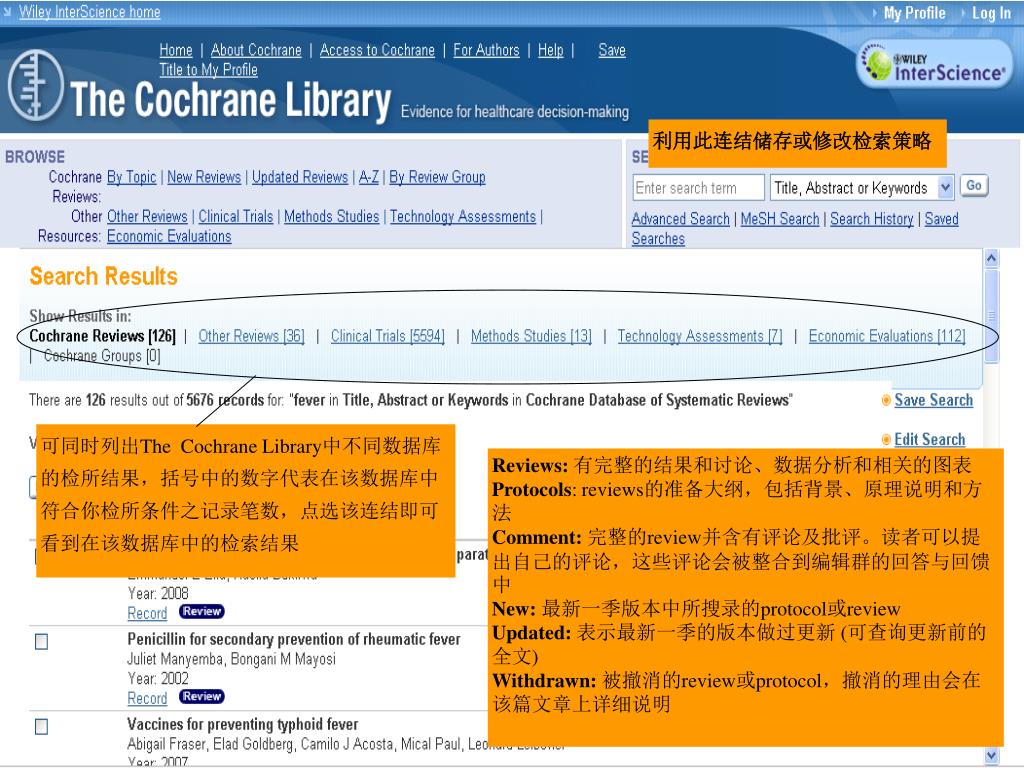Open Other Reviews in Browse section

point(147,216)
